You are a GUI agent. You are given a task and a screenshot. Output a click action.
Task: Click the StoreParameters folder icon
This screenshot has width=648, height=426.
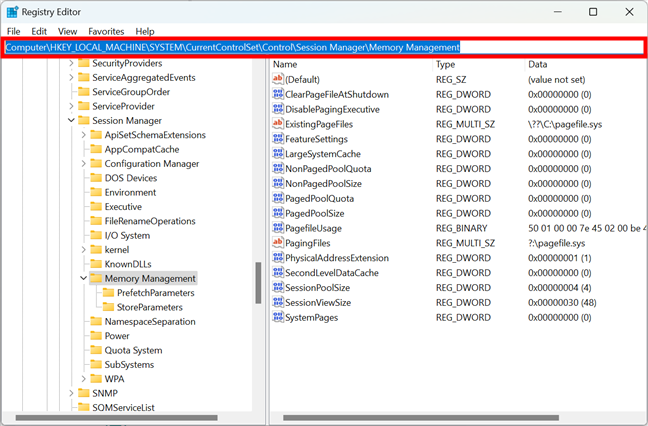coord(108,307)
